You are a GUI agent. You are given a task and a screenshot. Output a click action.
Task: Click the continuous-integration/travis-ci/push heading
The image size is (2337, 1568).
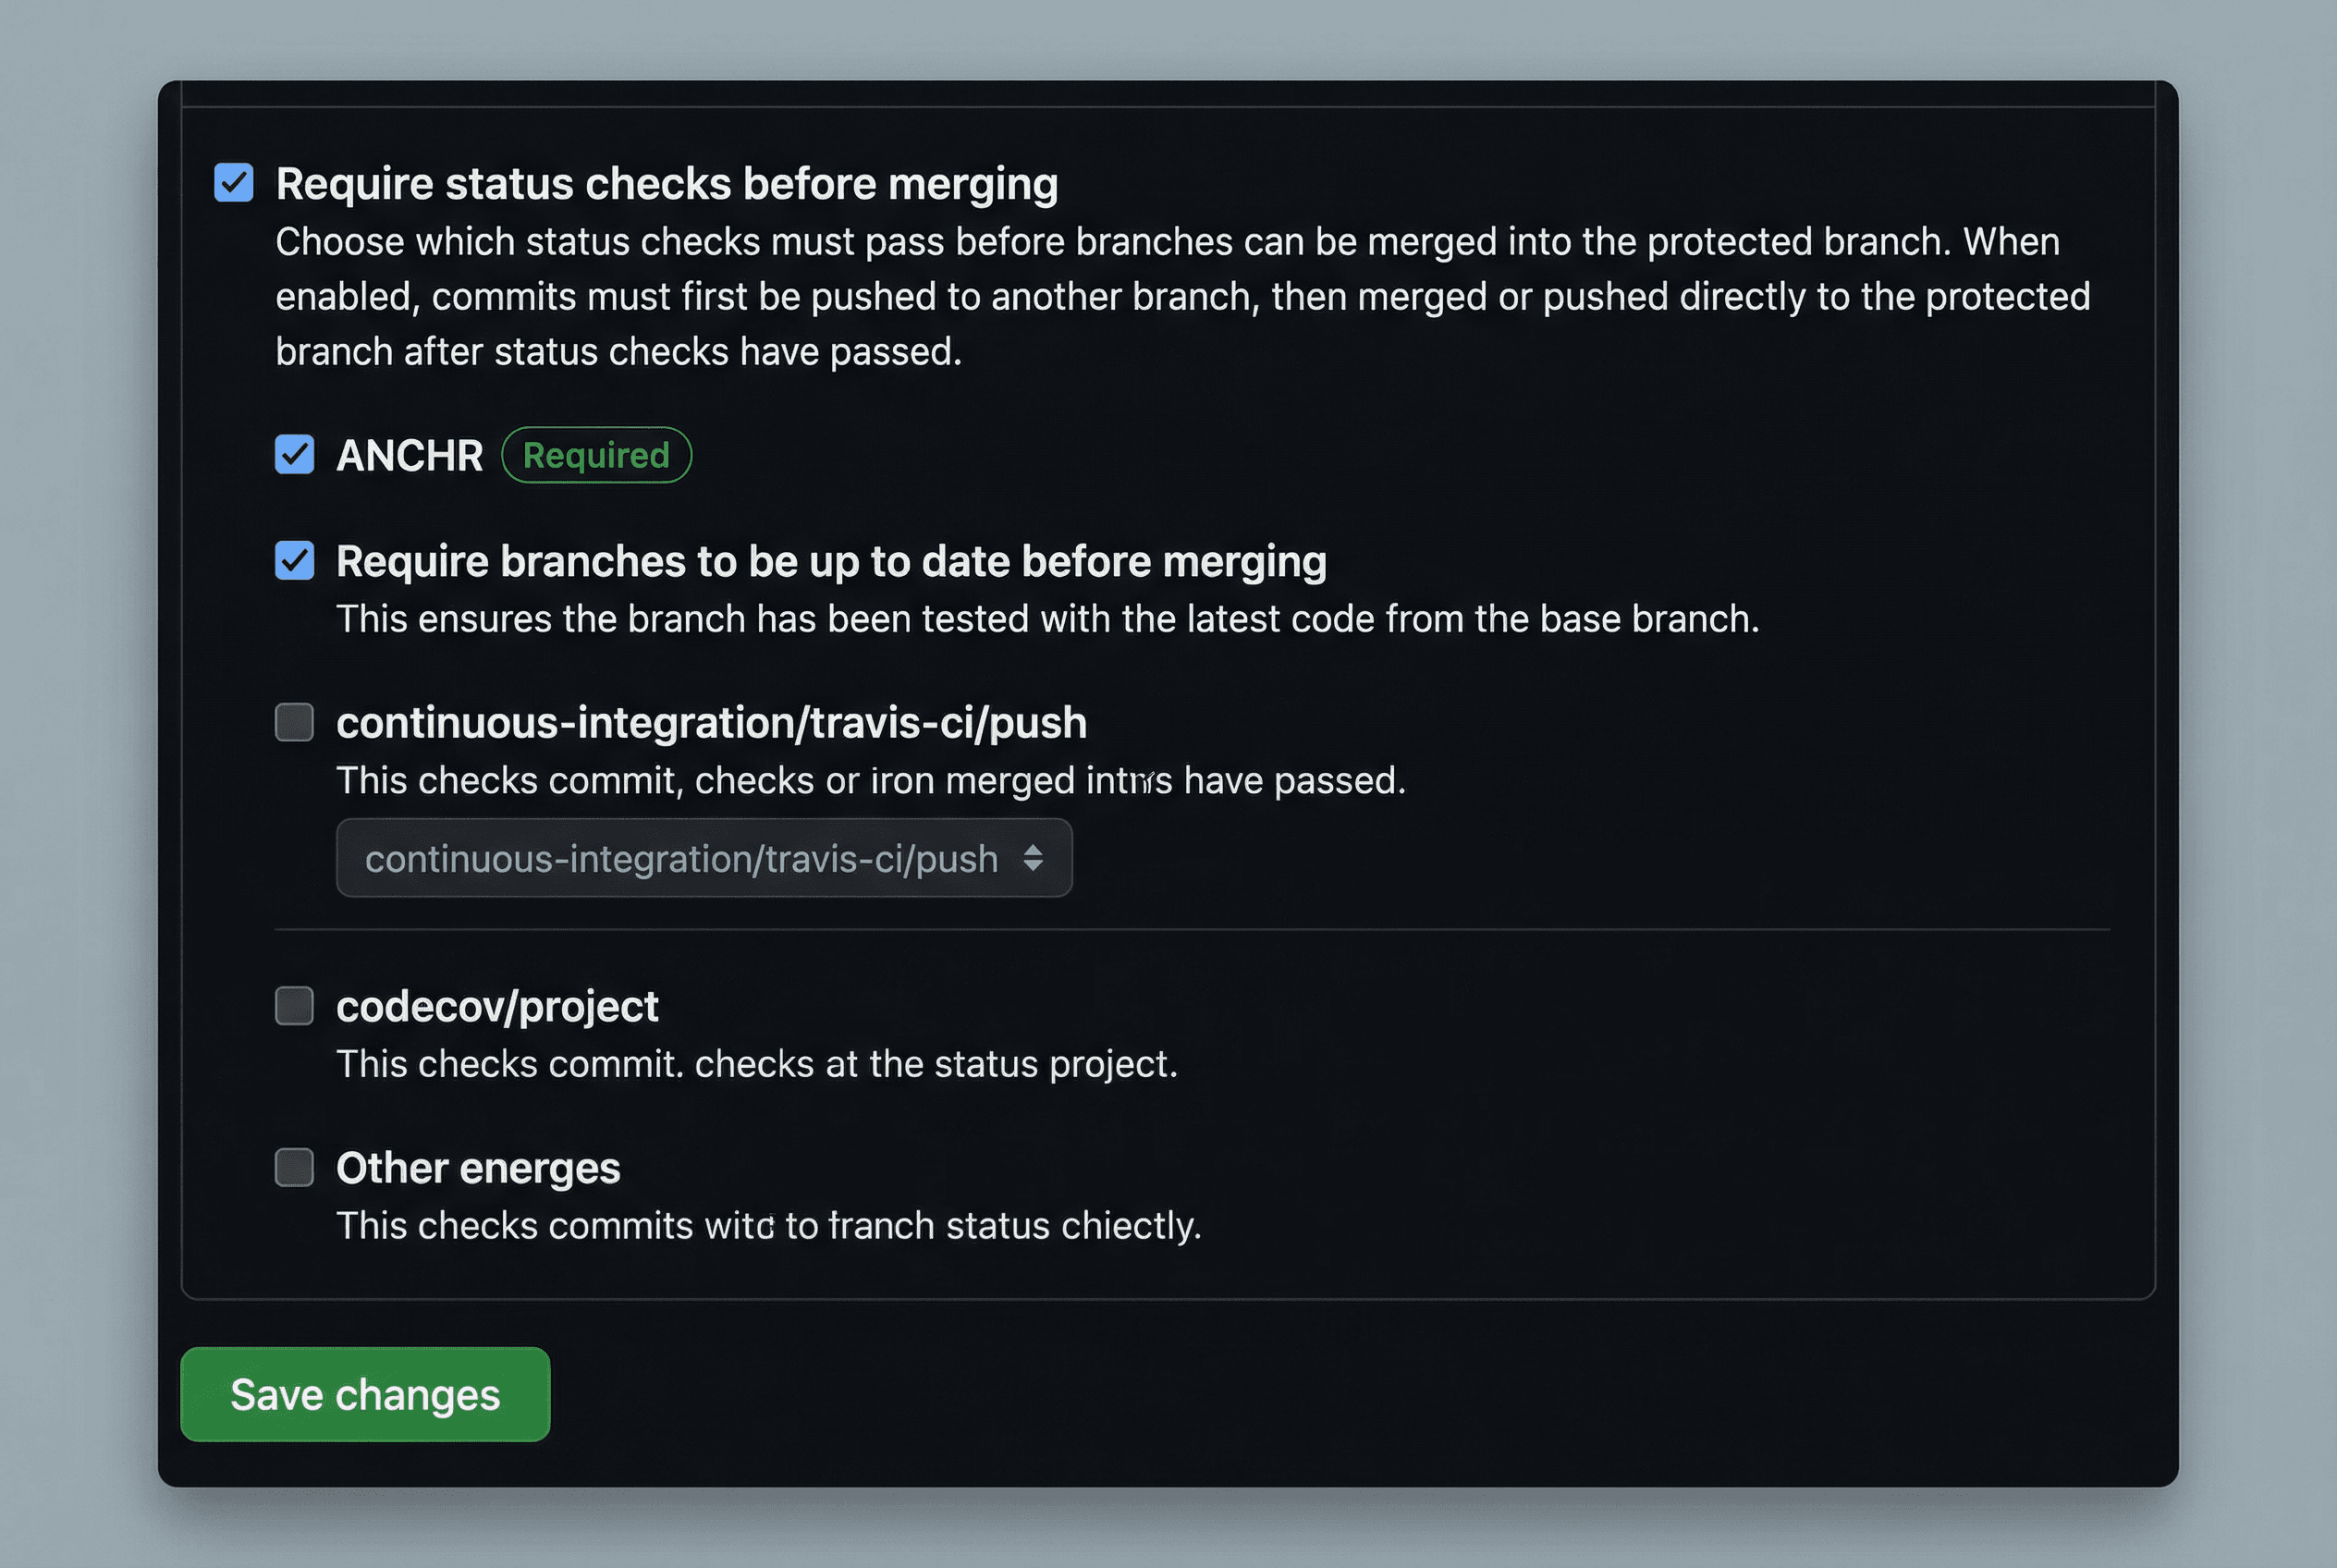(712, 722)
